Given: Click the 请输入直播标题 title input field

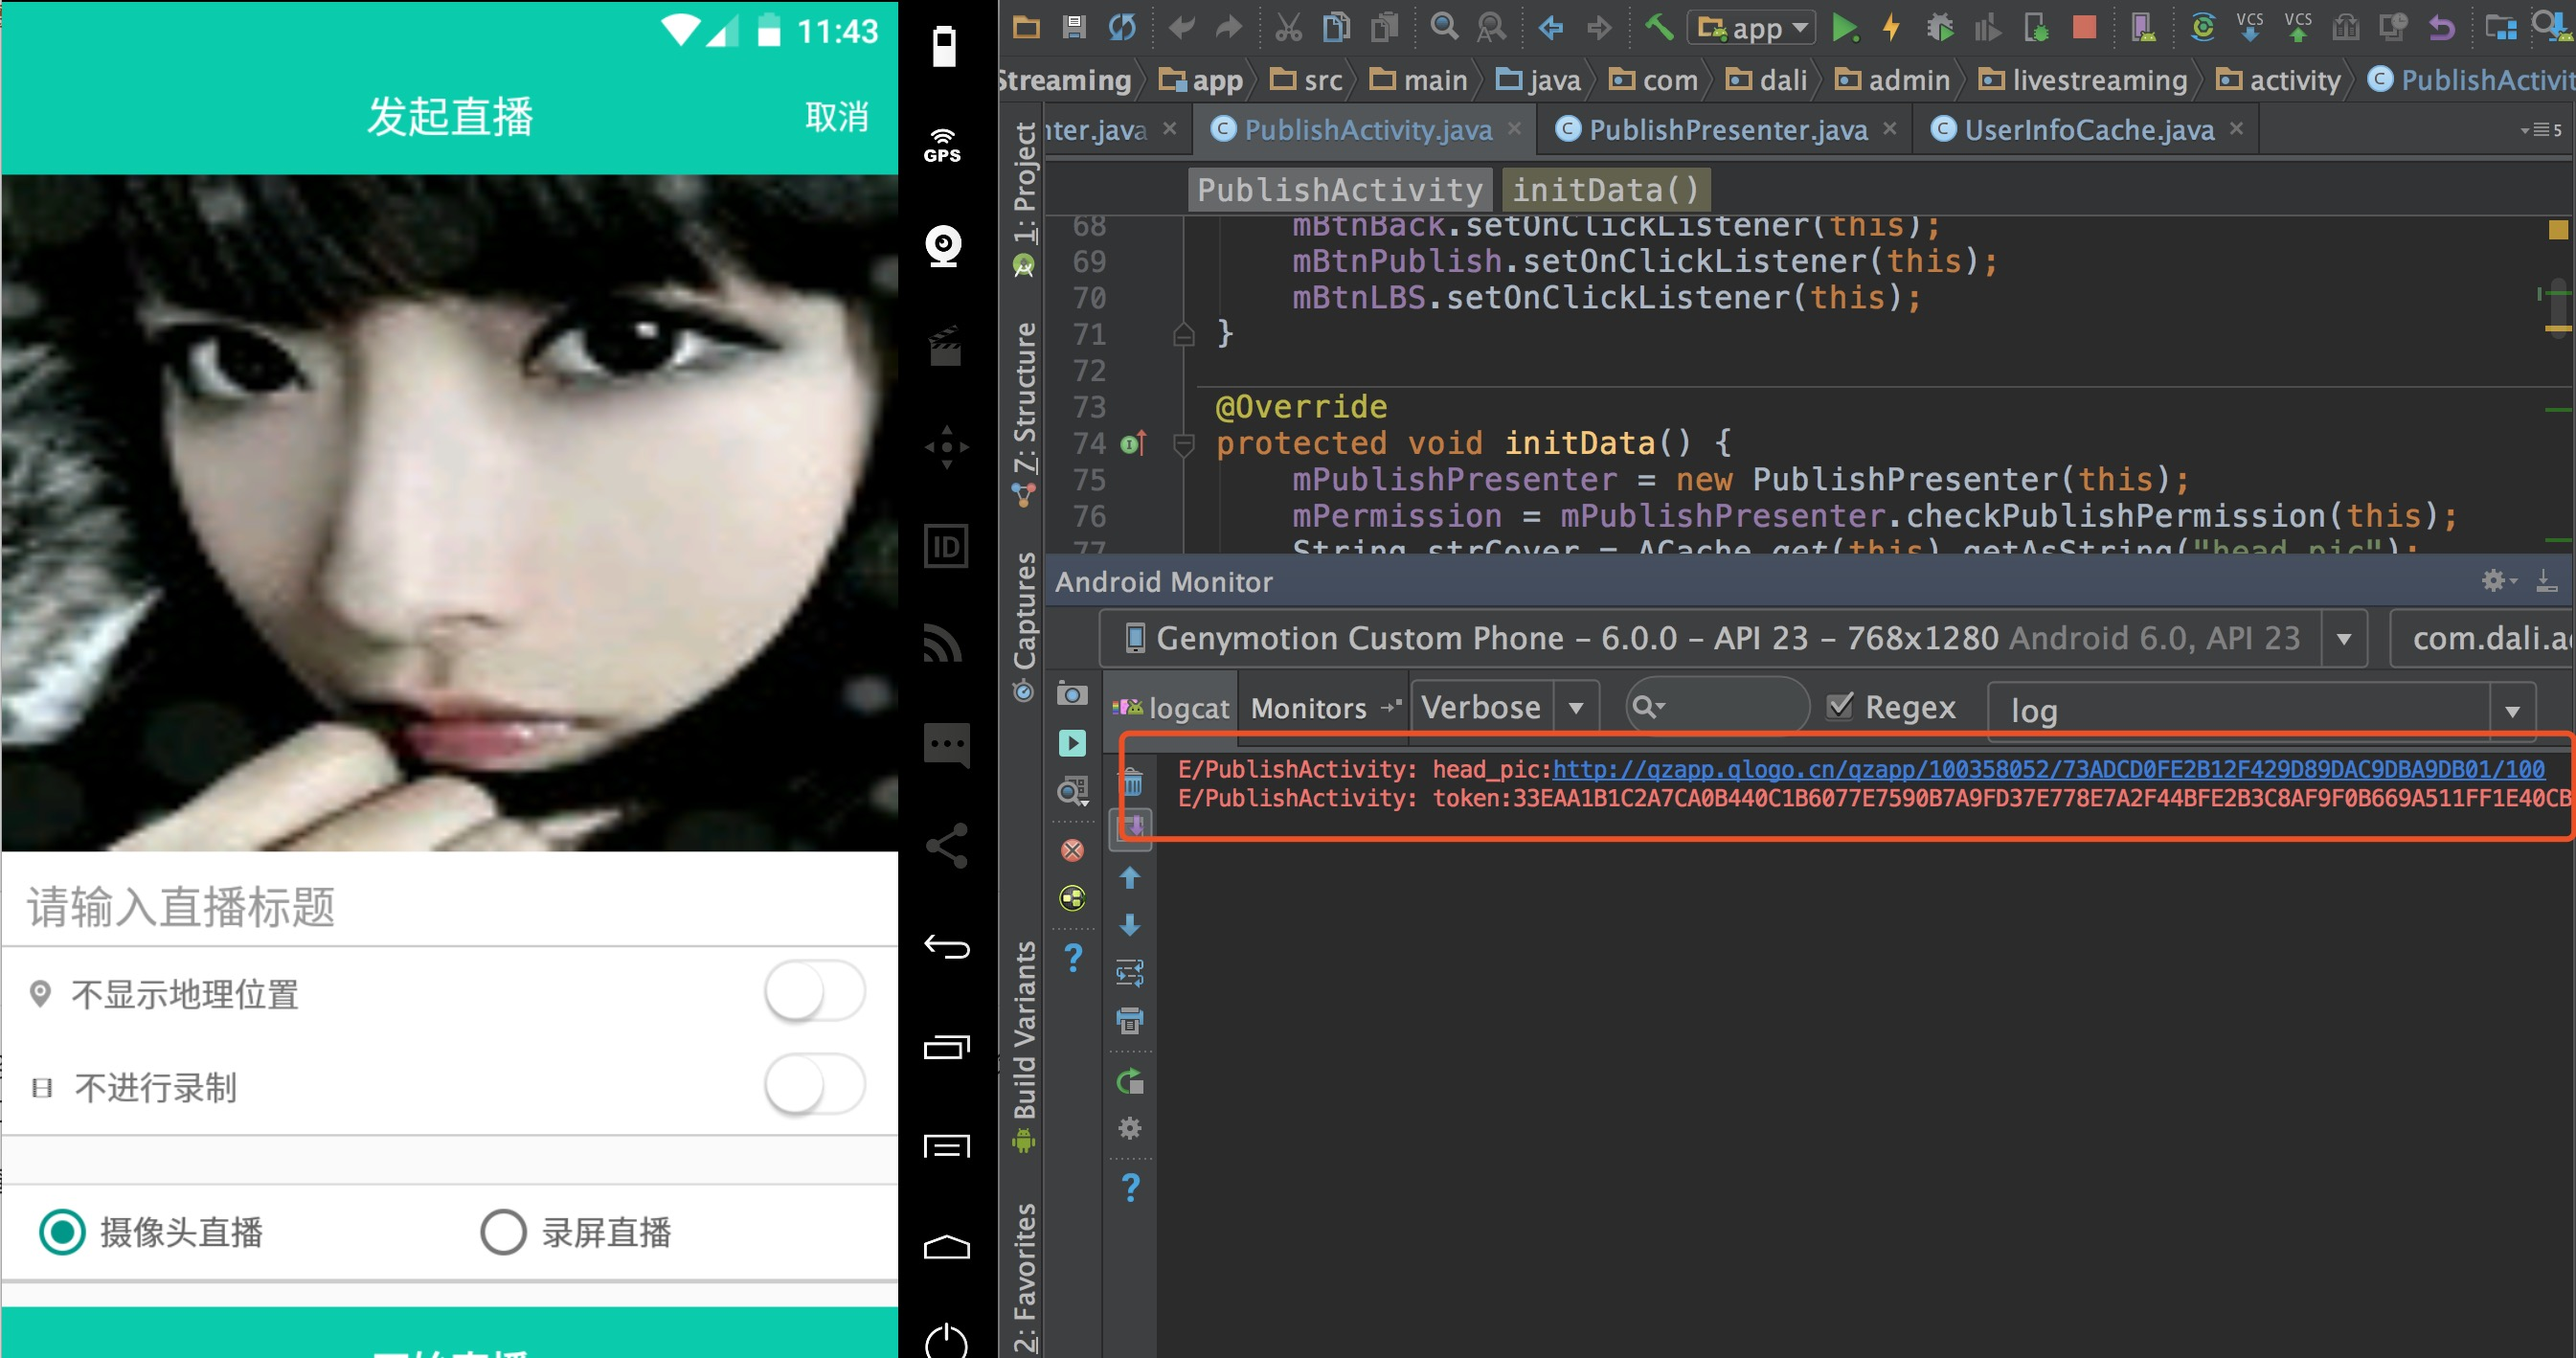Looking at the screenshot, I should (x=450, y=907).
